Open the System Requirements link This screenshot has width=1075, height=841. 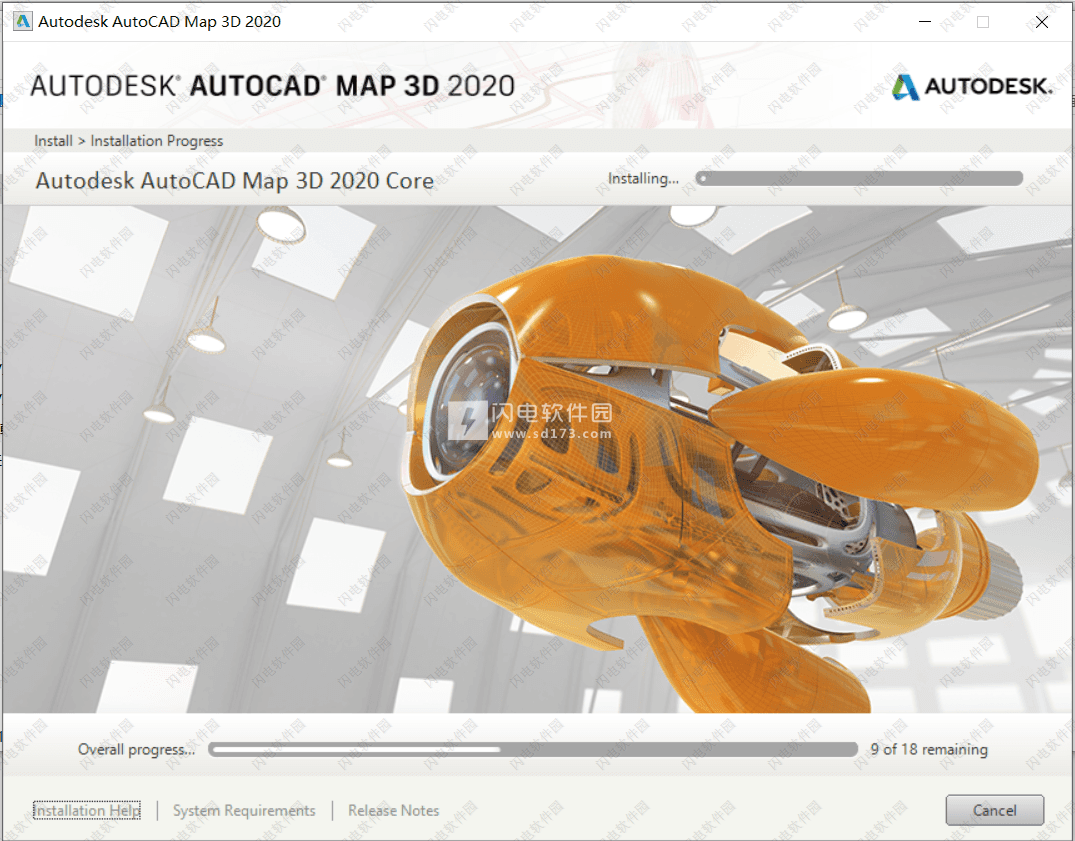tap(244, 810)
